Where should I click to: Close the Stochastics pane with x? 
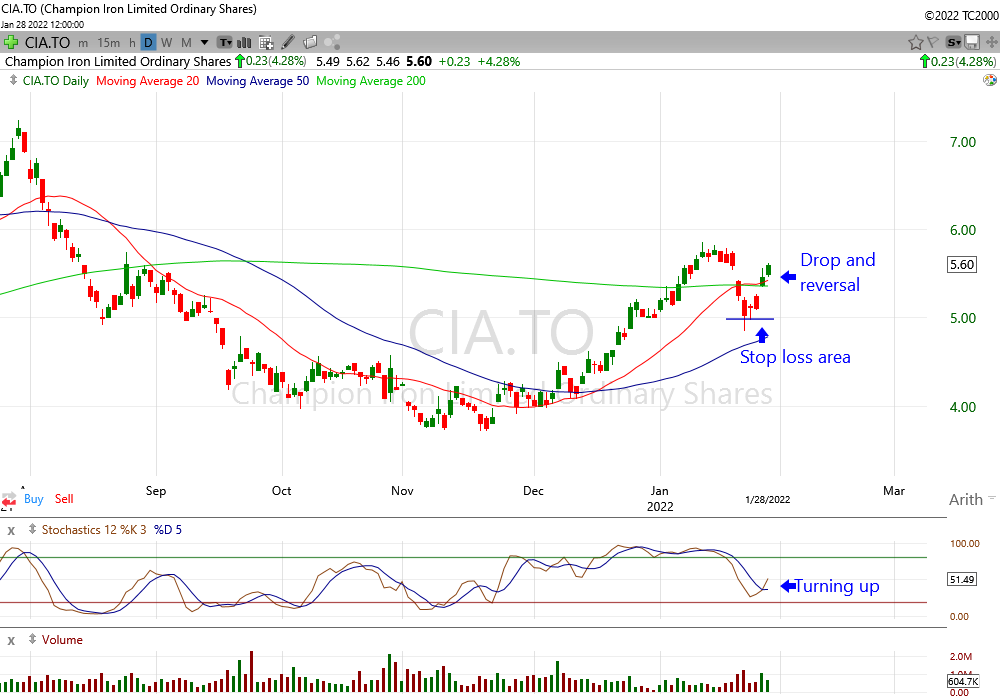(11, 530)
